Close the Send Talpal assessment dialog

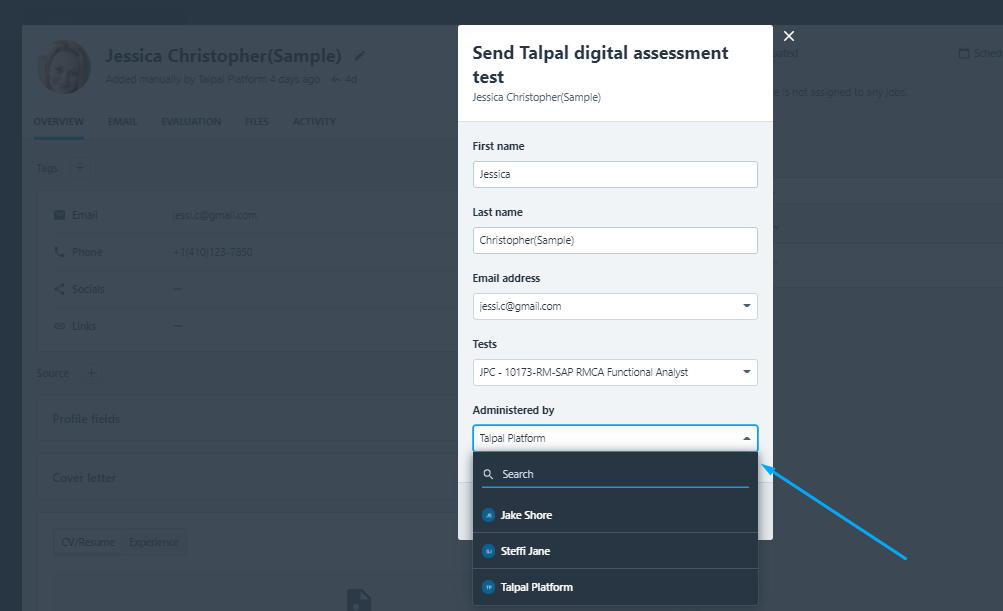pos(789,36)
